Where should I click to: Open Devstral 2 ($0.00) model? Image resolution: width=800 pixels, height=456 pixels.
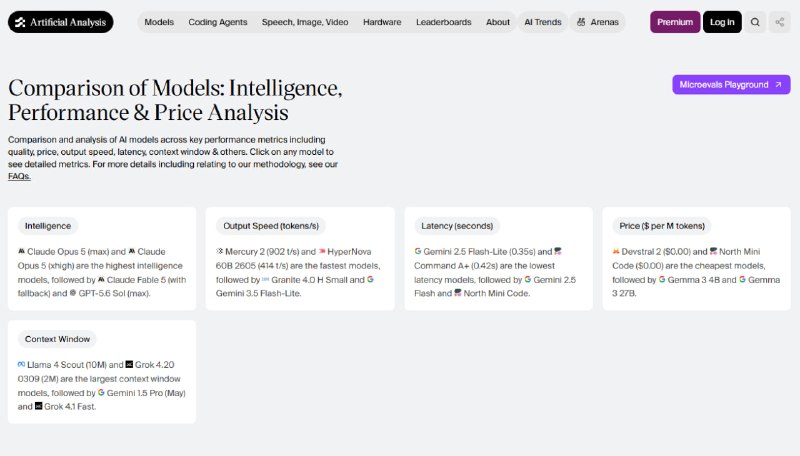[x=656, y=251]
